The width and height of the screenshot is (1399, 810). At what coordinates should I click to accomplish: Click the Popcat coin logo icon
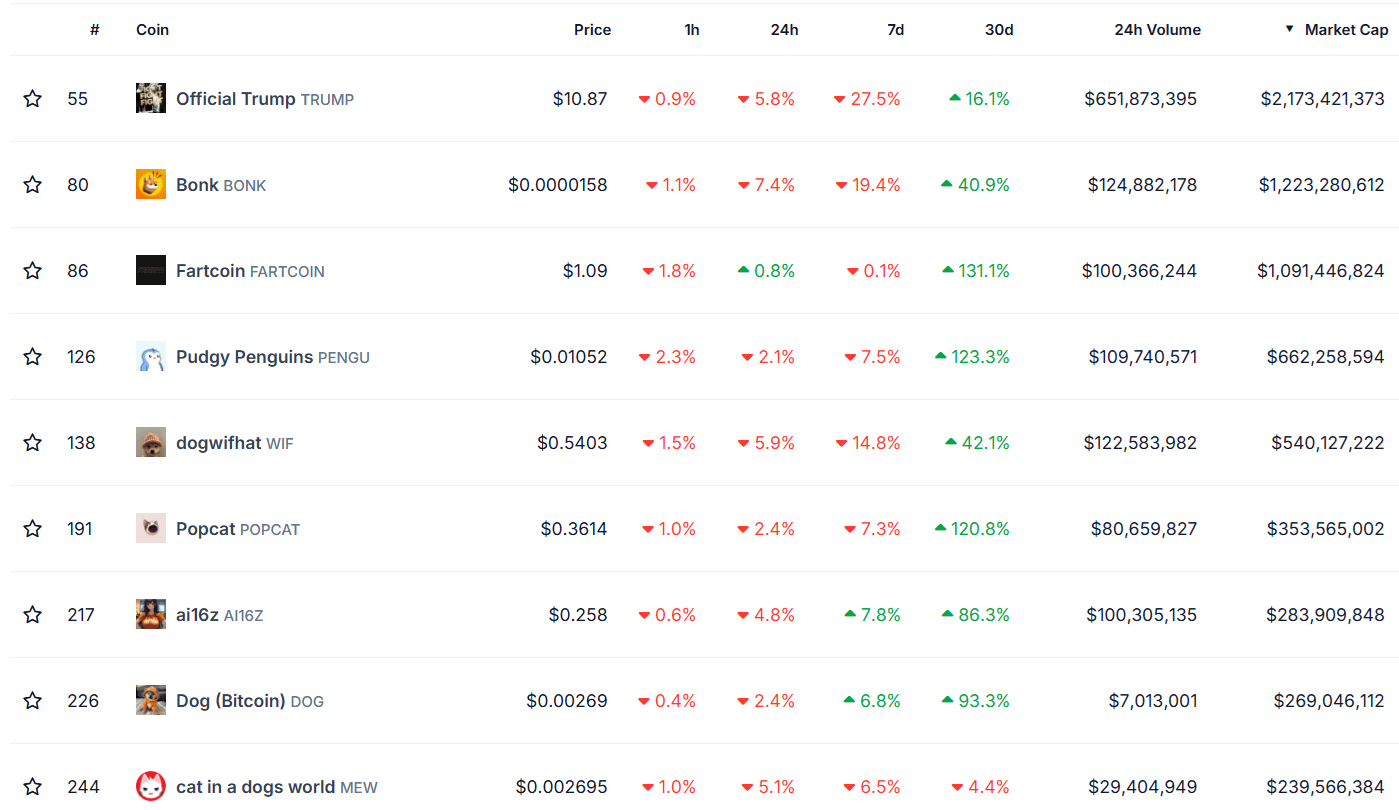click(151, 529)
